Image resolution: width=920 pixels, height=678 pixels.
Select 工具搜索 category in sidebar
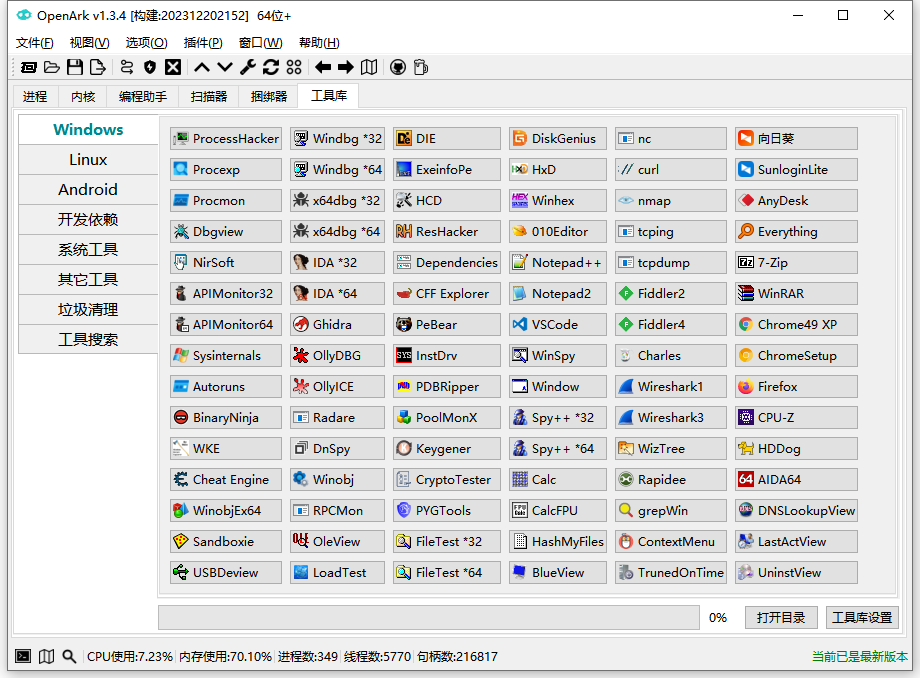[88, 340]
